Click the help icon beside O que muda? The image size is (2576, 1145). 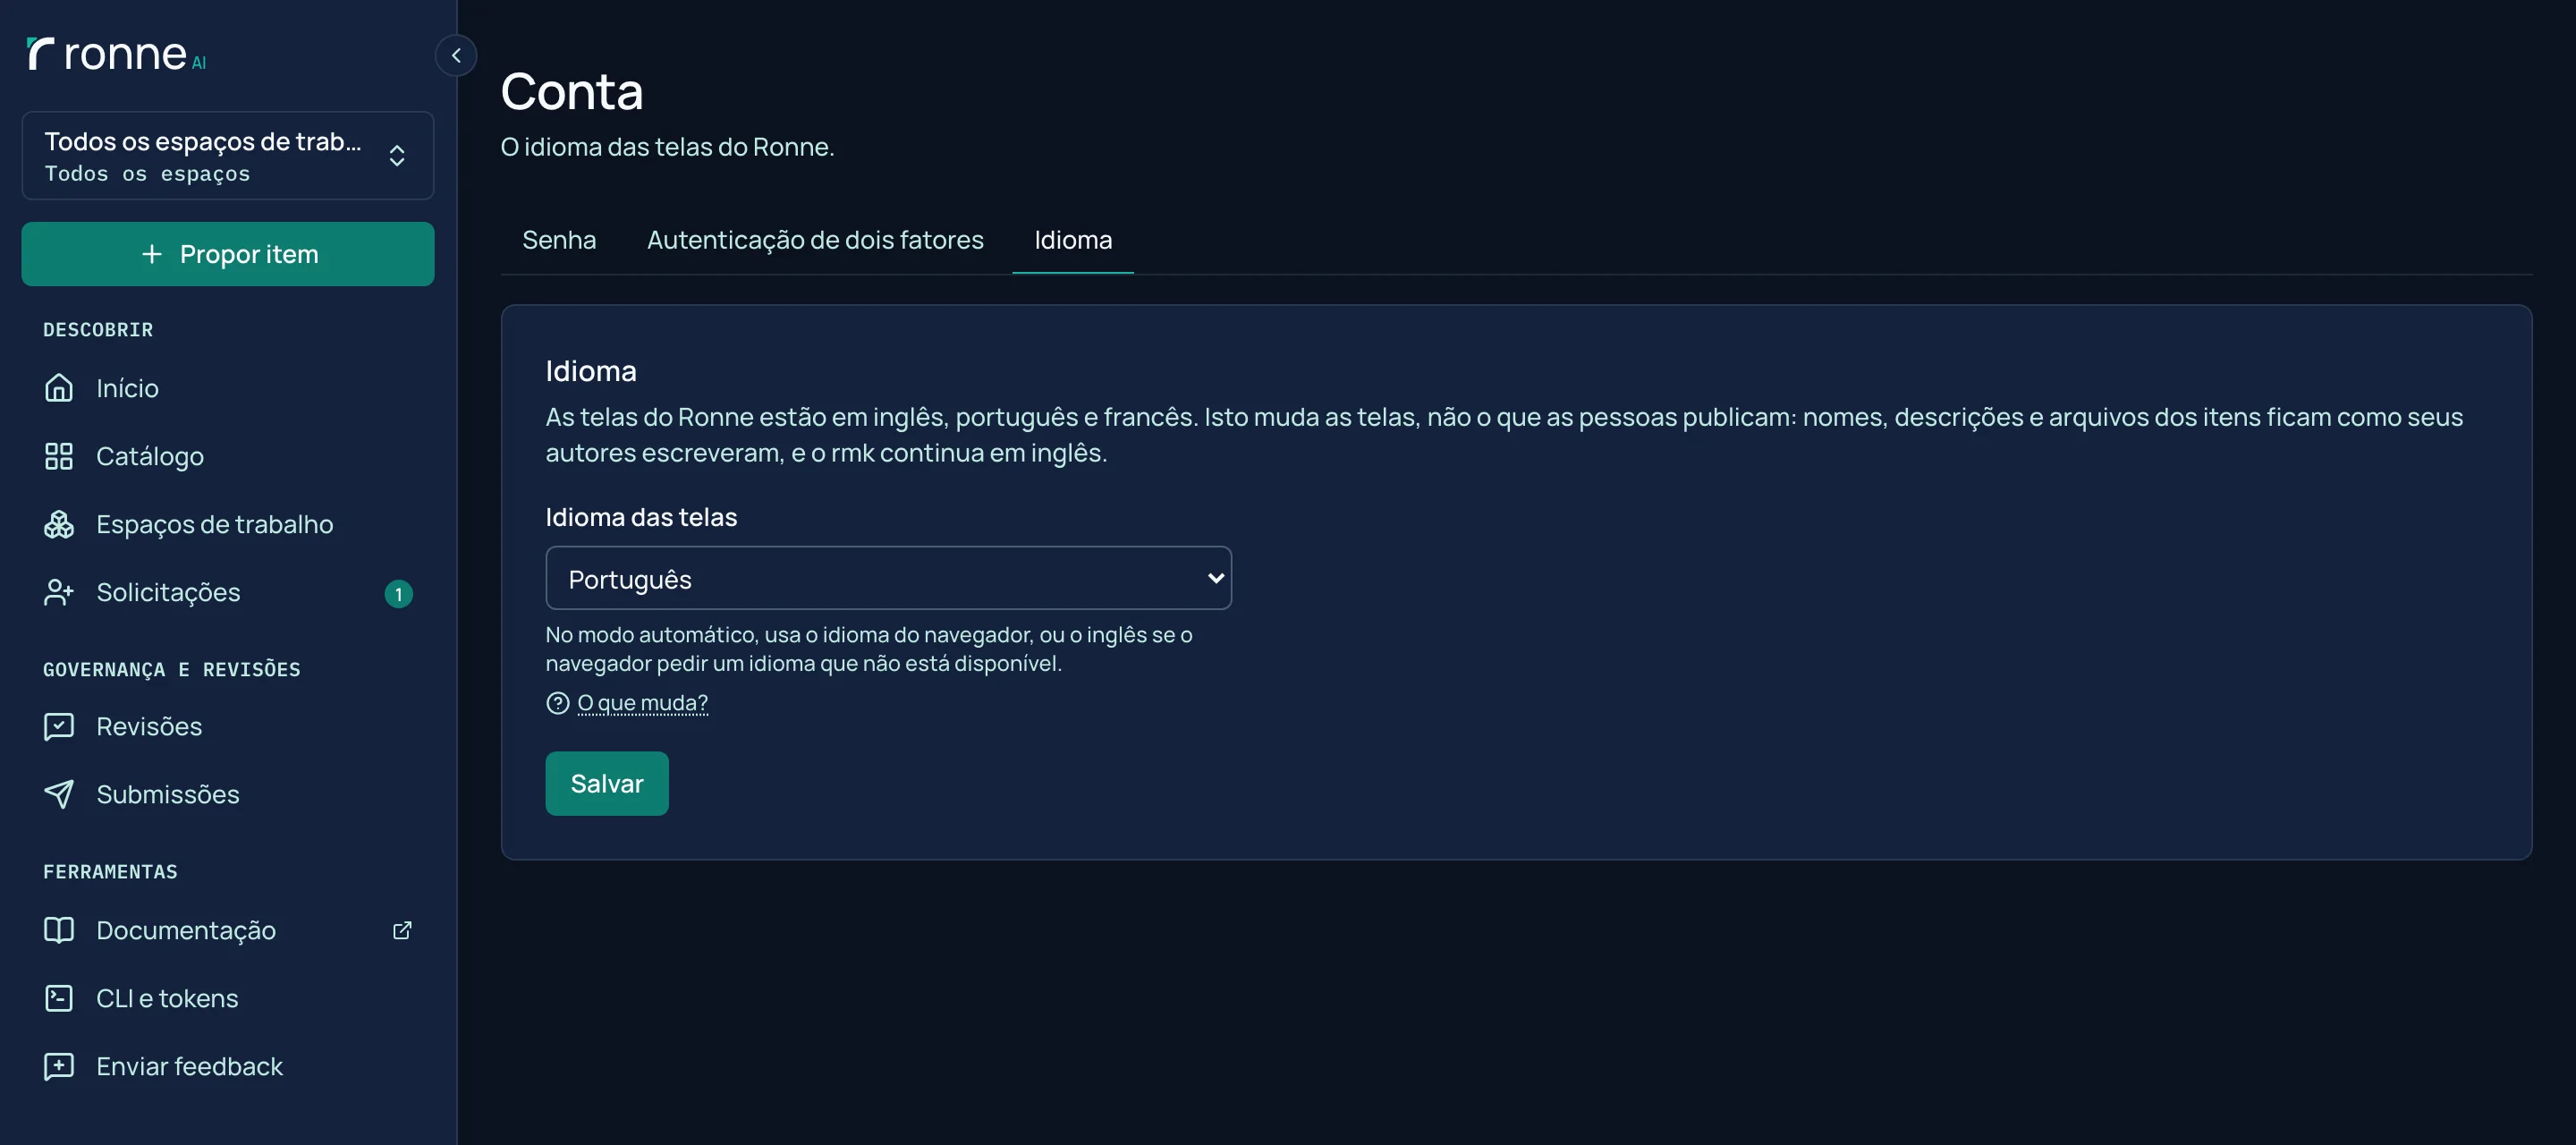(x=558, y=703)
